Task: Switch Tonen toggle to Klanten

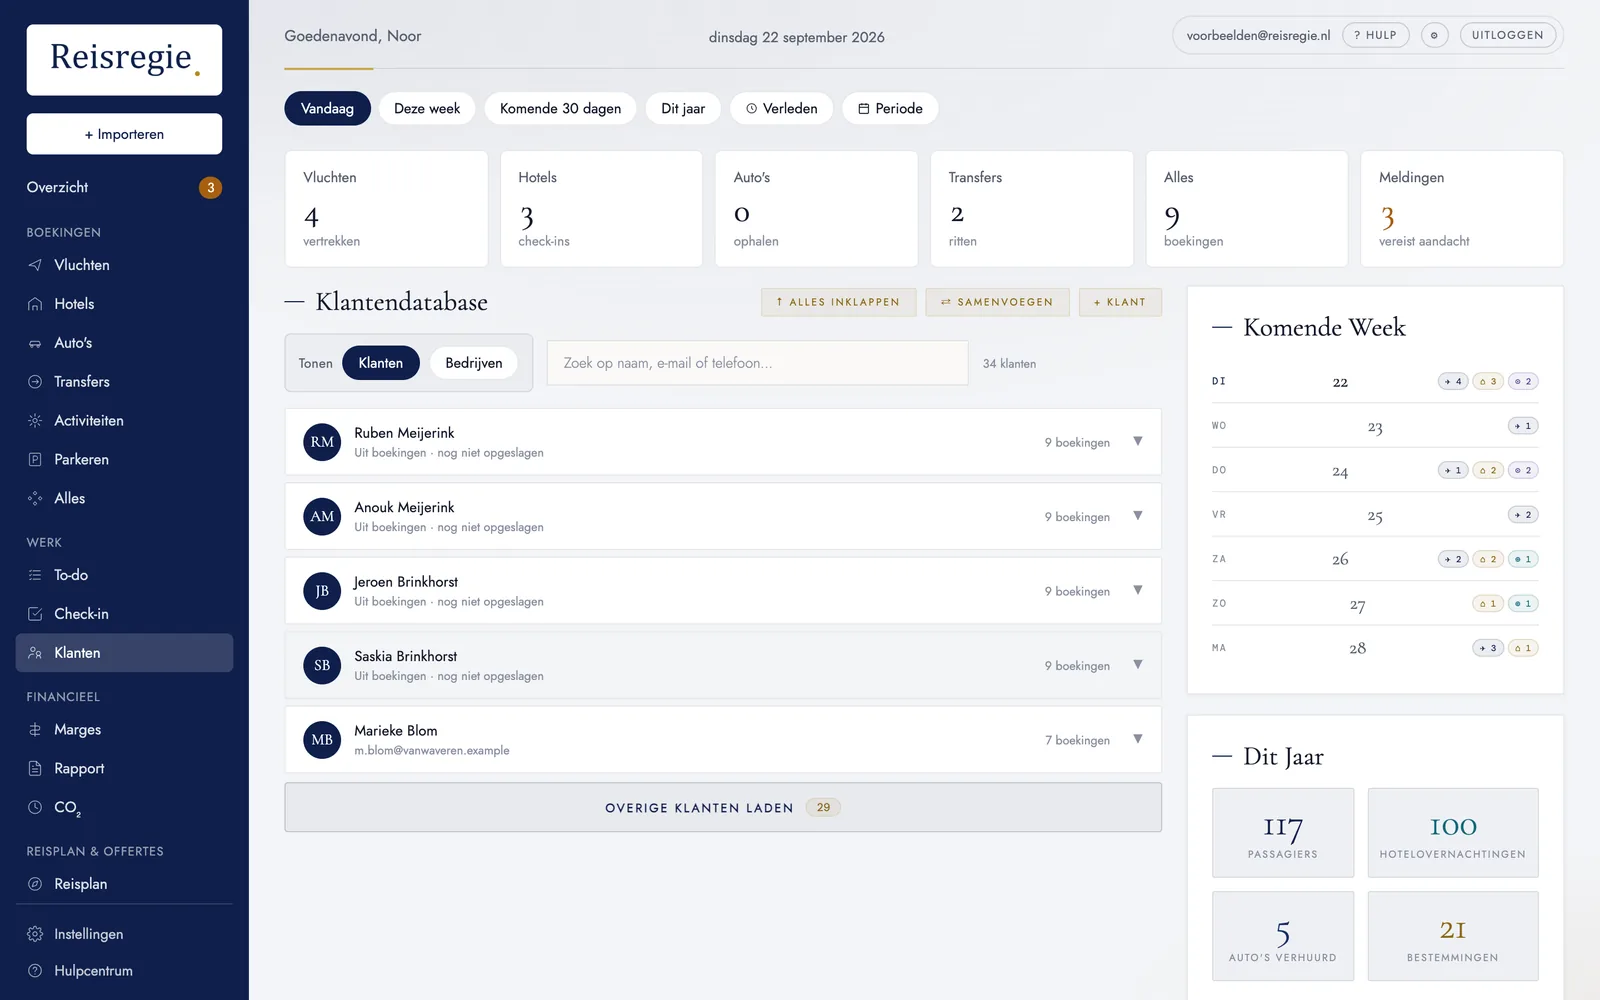Action: click(381, 363)
